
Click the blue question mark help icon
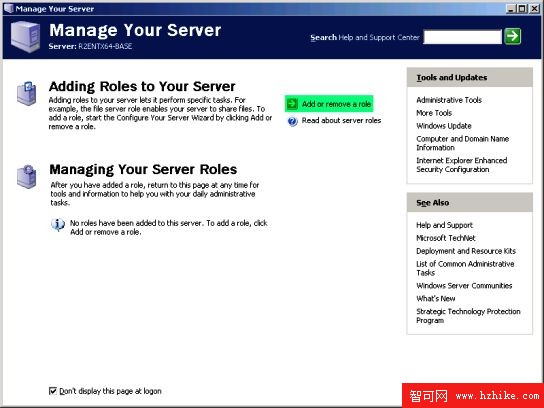pos(292,121)
